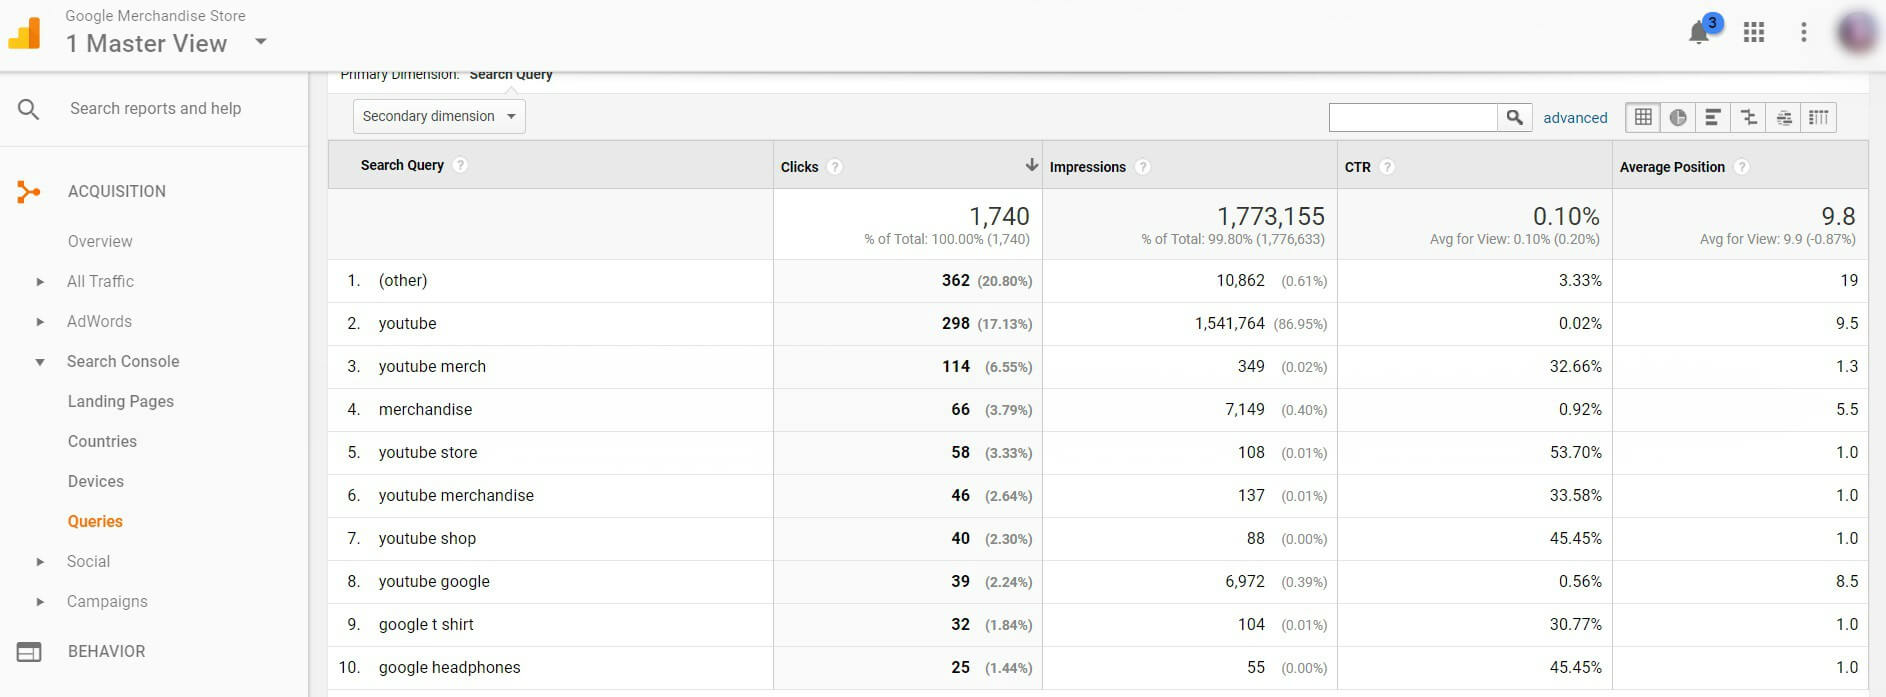Screen dimensions: 1886x697
Task: Switch to Pivot table view icon
Action: tap(1819, 117)
